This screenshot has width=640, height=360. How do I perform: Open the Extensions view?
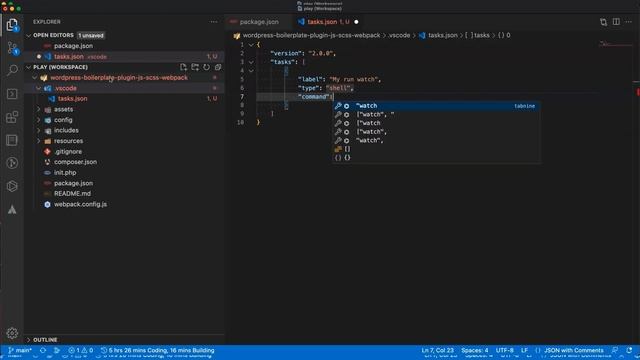click(x=12, y=117)
